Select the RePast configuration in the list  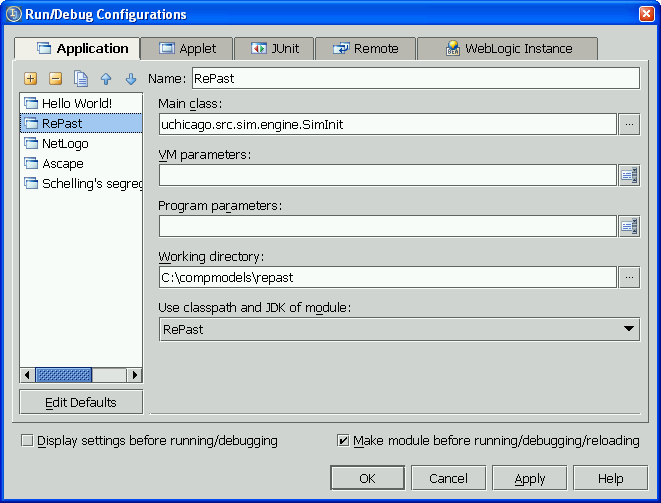click(81, 123)
